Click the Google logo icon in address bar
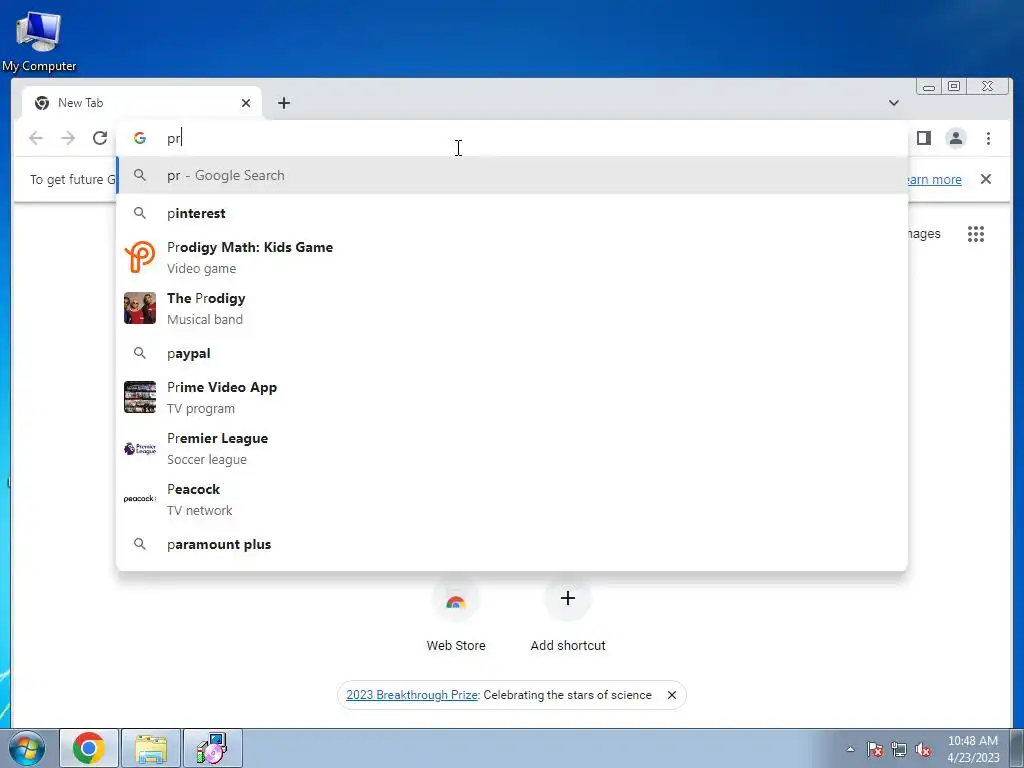 pyautogui.click(x=139, y=138)
